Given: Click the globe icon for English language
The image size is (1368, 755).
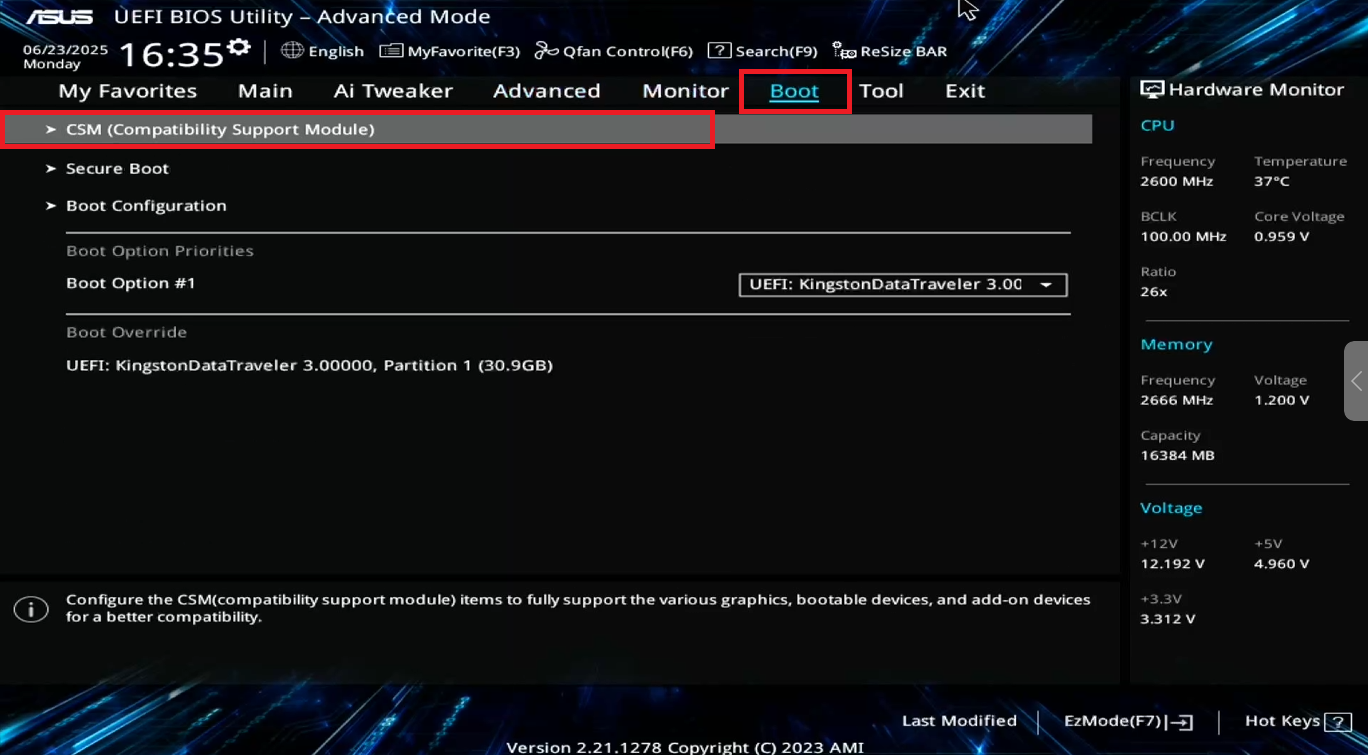Looking at the screenshot, I should (292, 51).
